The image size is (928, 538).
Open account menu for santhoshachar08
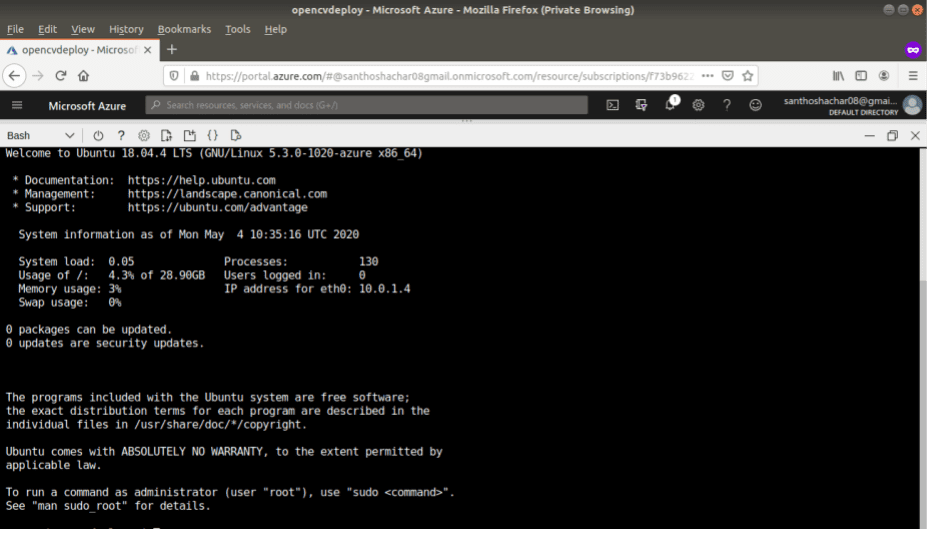[852, 105]
